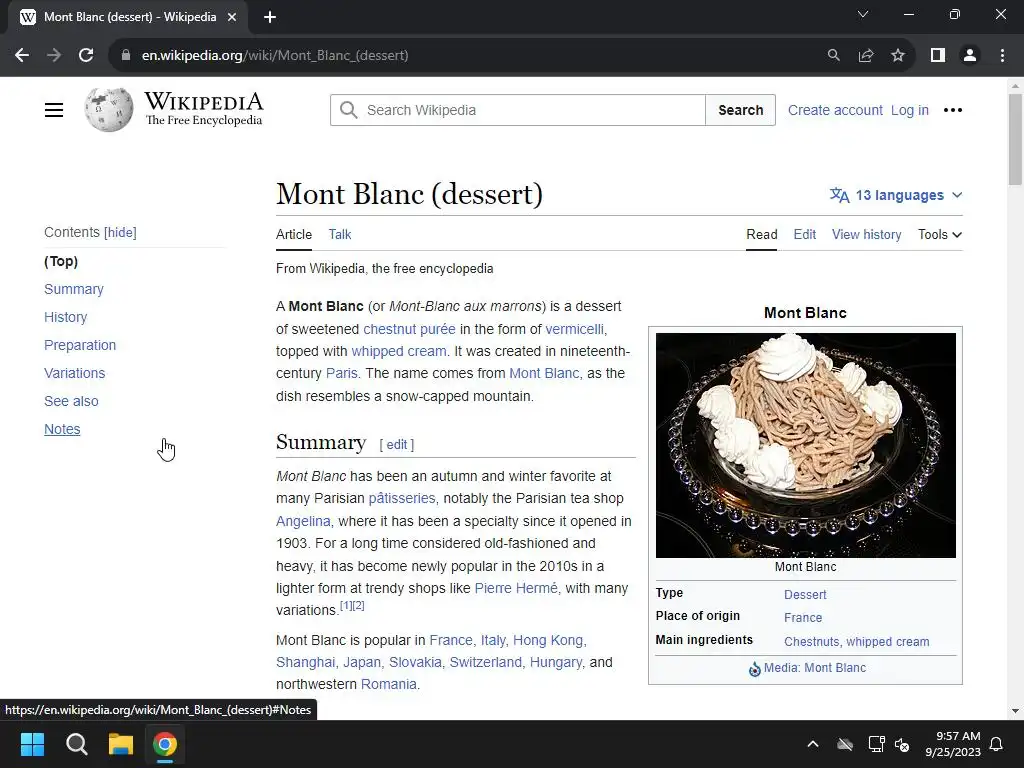Open a new browser tab

[x=270, y=17]
